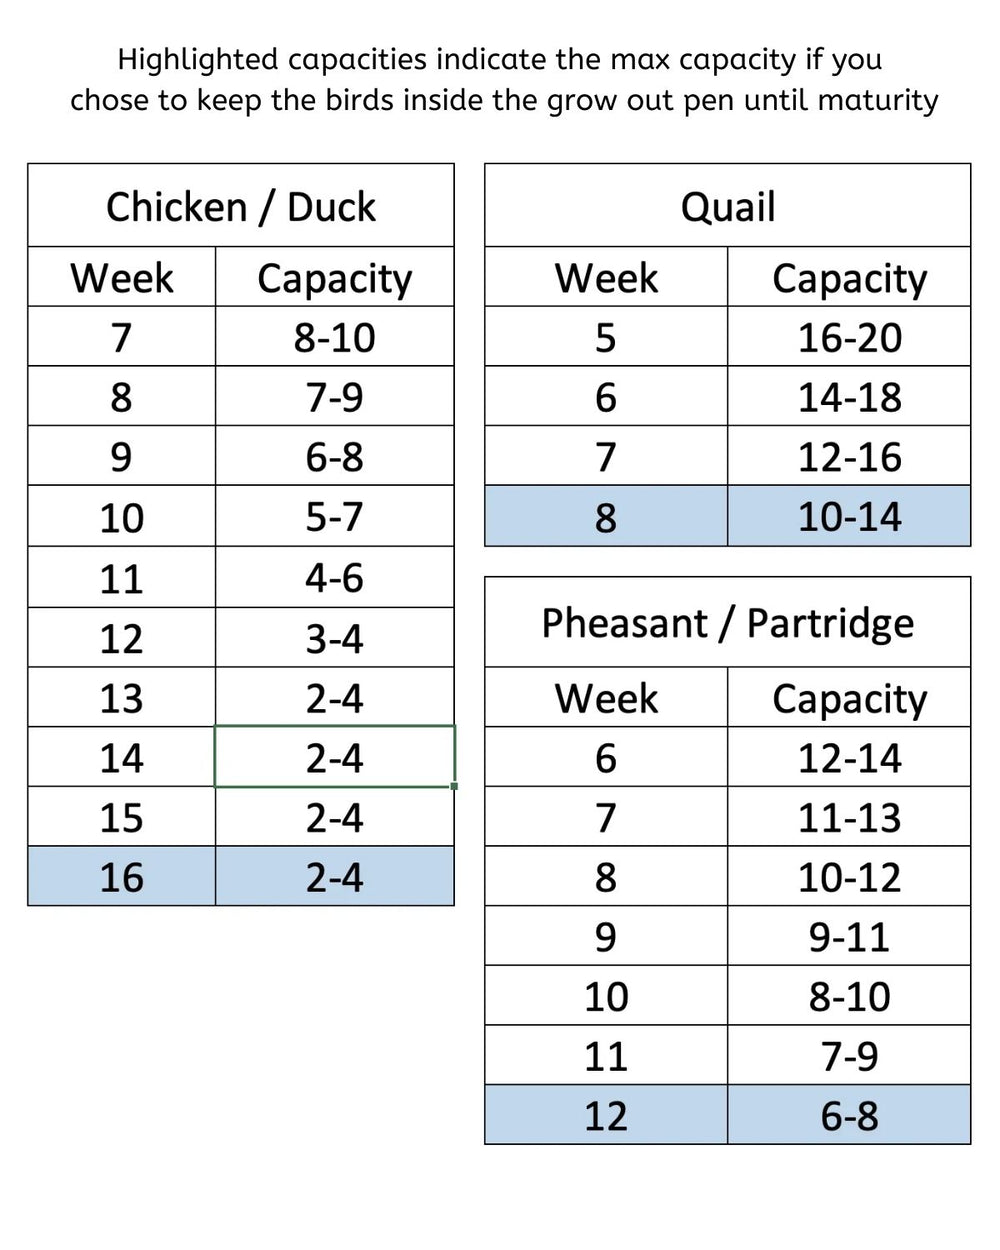Click the Capacity header in Chicken / Duck table
Screen dimensions: 1000x1250
coord(335,277)
